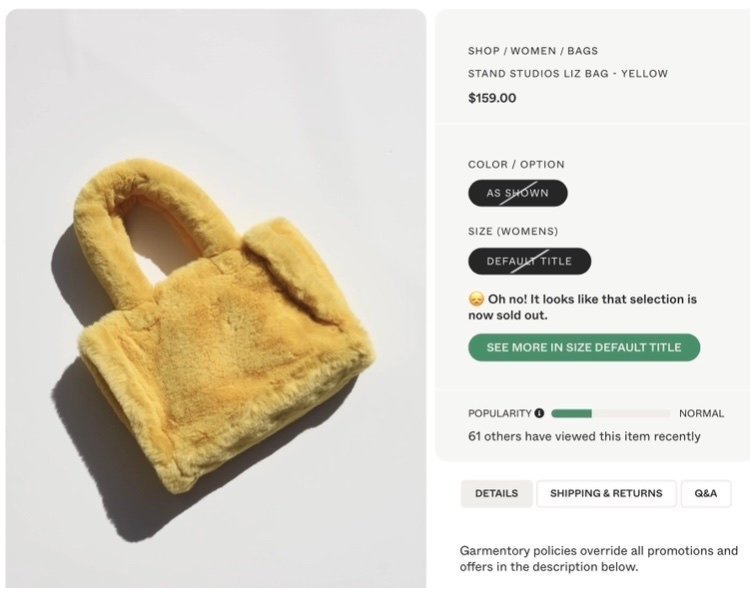Click the popularity info icon
The image size is (750, 594).
(x=539, y=413)
